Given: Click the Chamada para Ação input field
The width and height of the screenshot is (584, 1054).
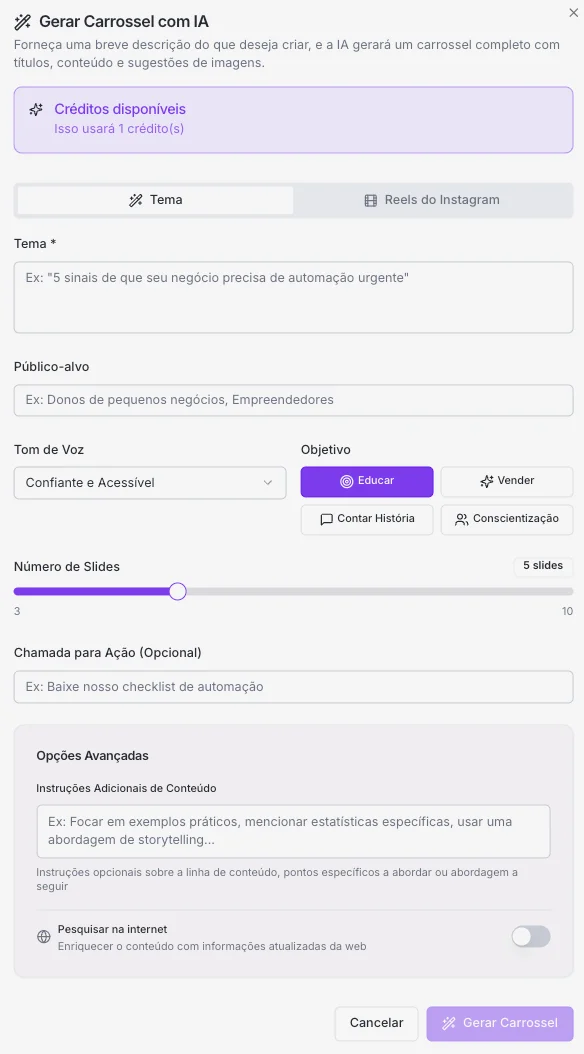Looking at the screenshot, I should 293,686.
